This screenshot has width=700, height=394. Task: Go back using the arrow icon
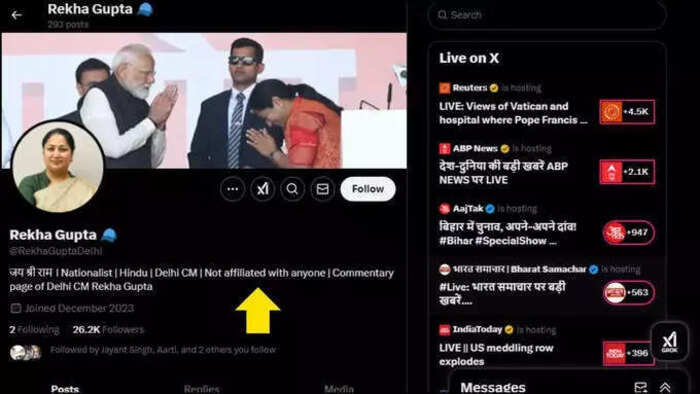tap(17, 15)
